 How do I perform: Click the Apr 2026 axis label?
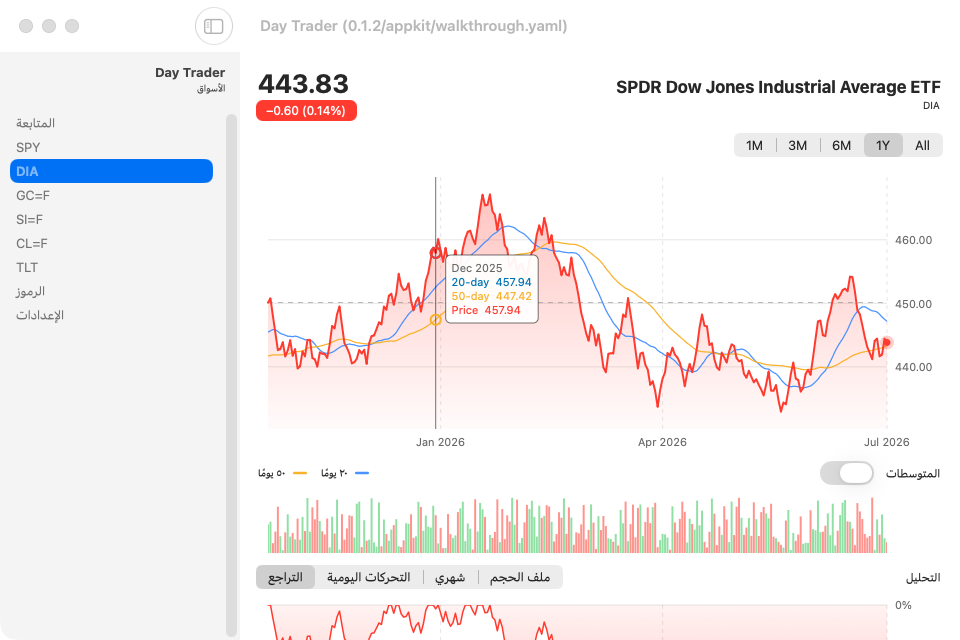662,442
